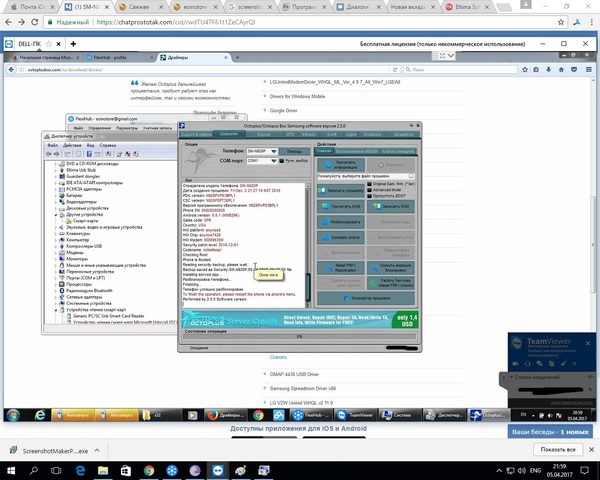Open Параметры menu in FlexiHub window
This screenshot has height=480, width=600.
[x=127, y=128]
